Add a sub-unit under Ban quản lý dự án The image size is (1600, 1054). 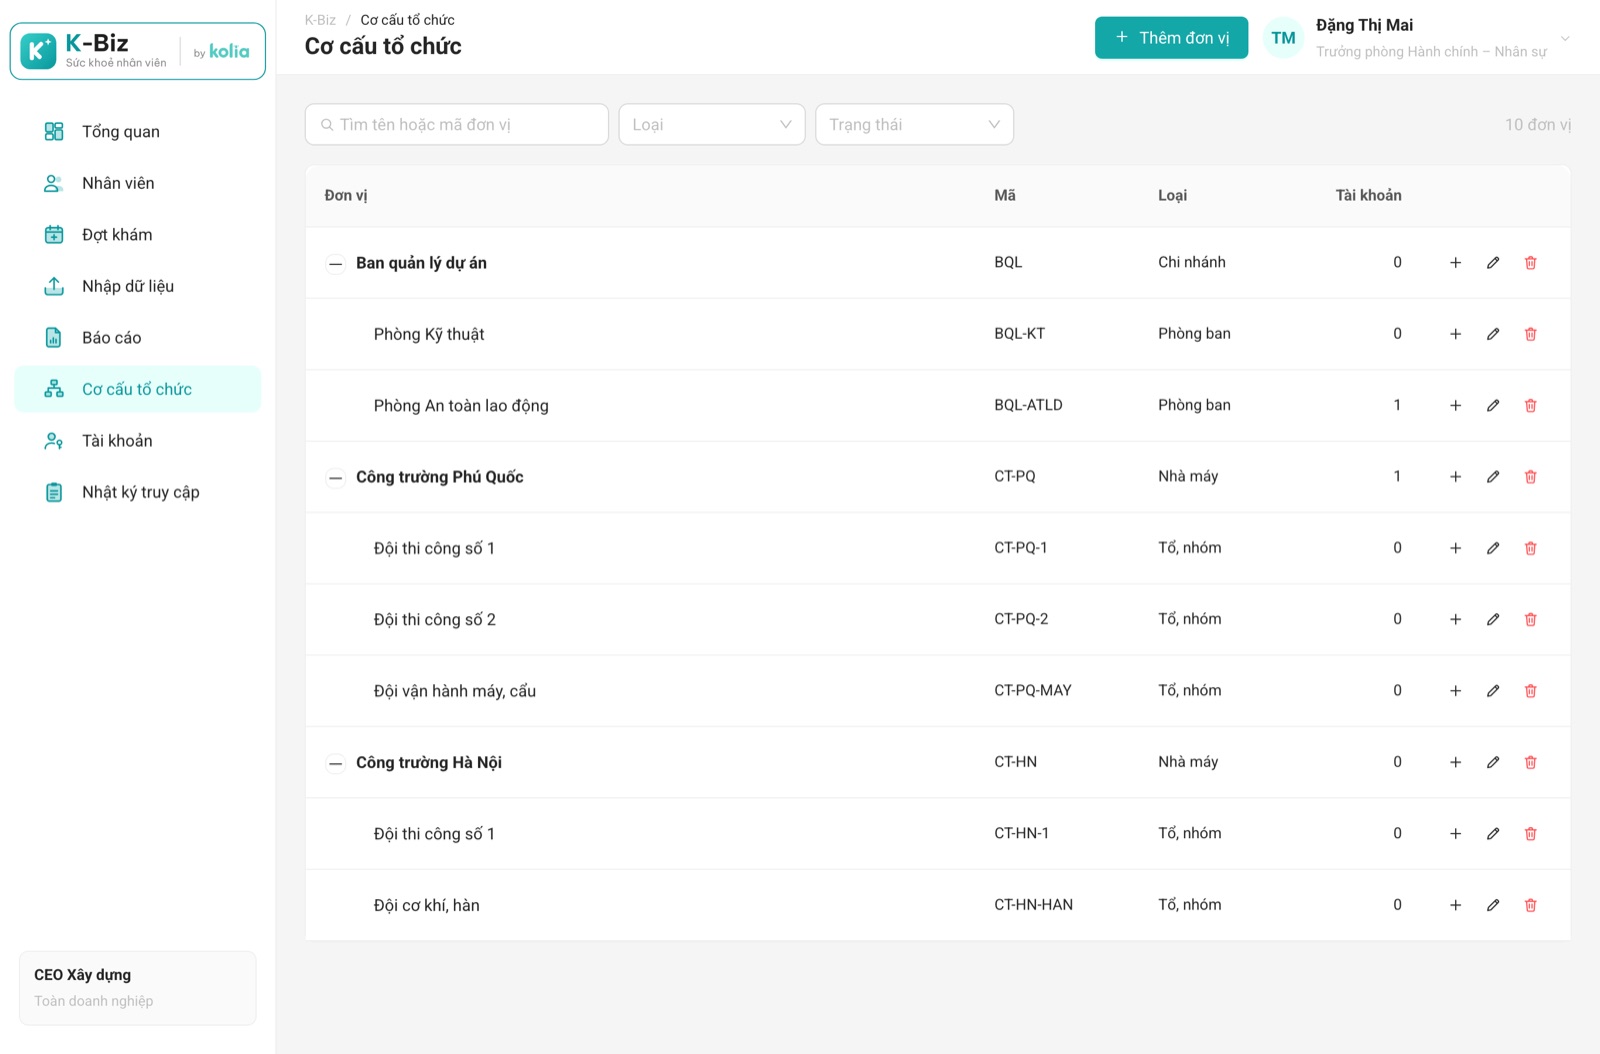pos(1455,263)
